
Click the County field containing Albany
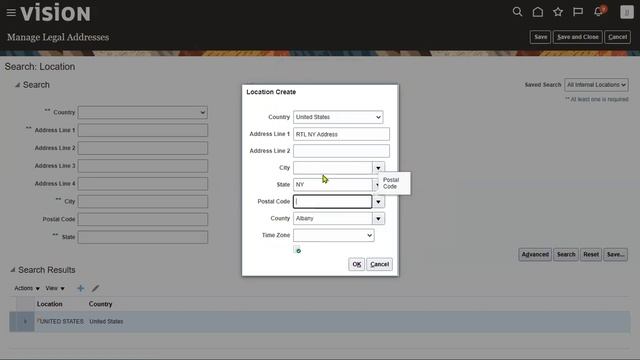pyautogui.click(x=332, y=219)
